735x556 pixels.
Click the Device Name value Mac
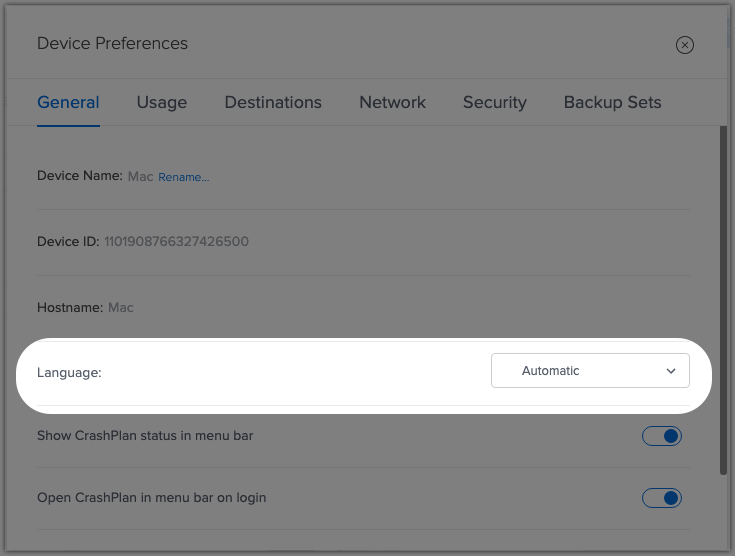[141, 177]
